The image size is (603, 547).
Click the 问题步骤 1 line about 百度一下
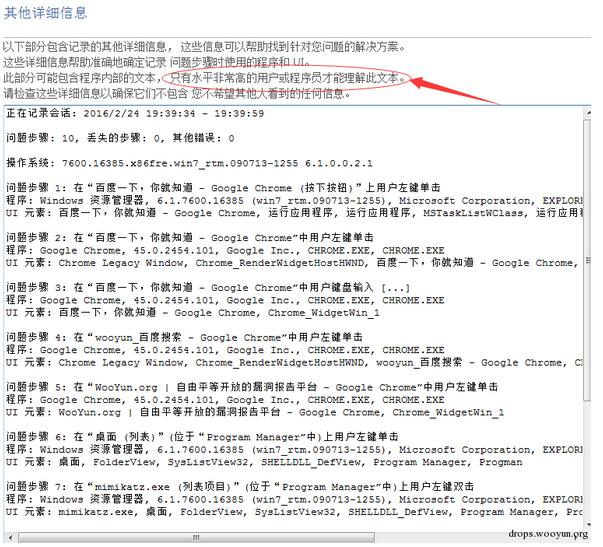click(223, 188)
